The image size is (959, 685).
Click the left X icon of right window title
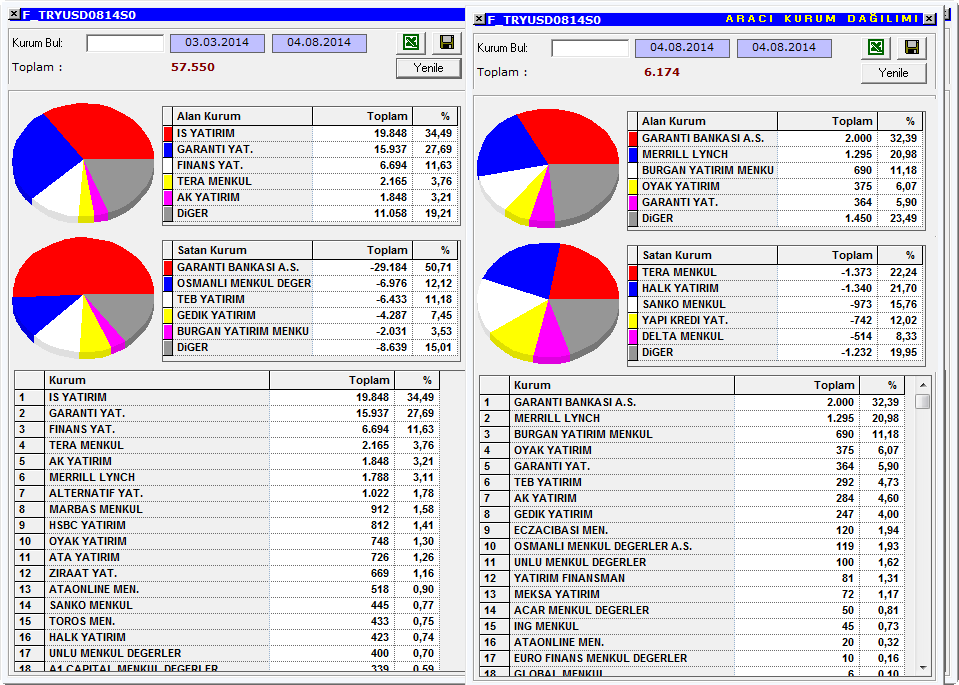point(480,19)
